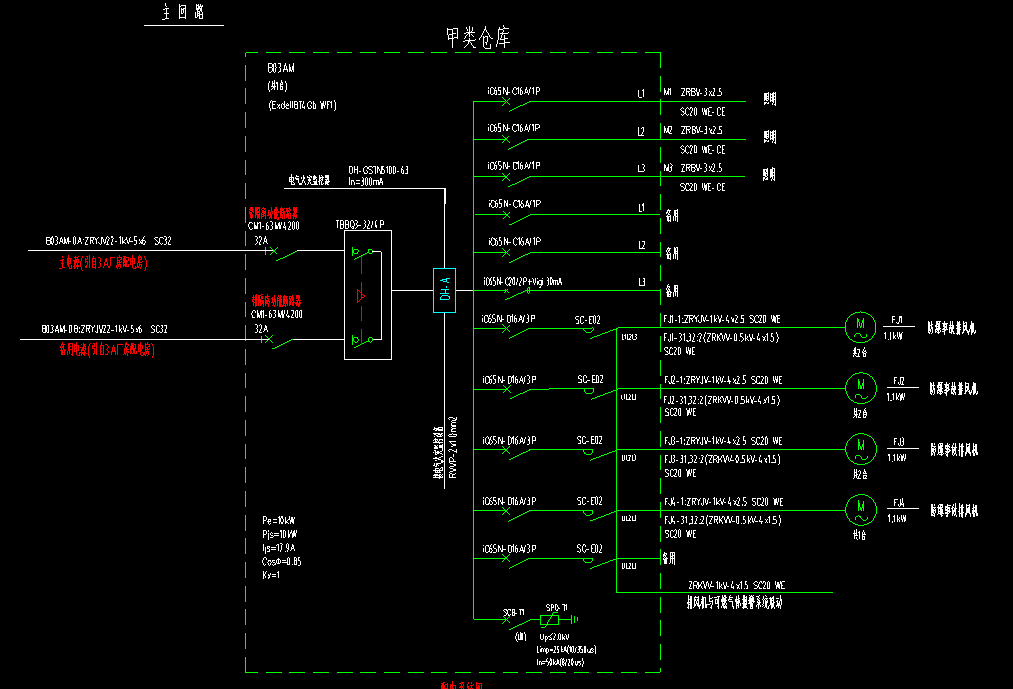Click the red triangle inside the transfer switch
This screenshot has height=689, width=1013.
[360, 295]
